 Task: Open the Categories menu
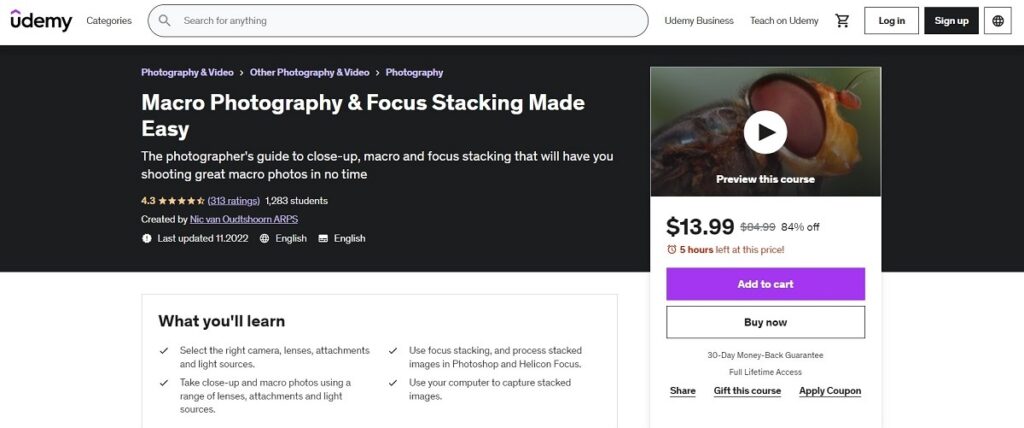click(x=109, y=21)
